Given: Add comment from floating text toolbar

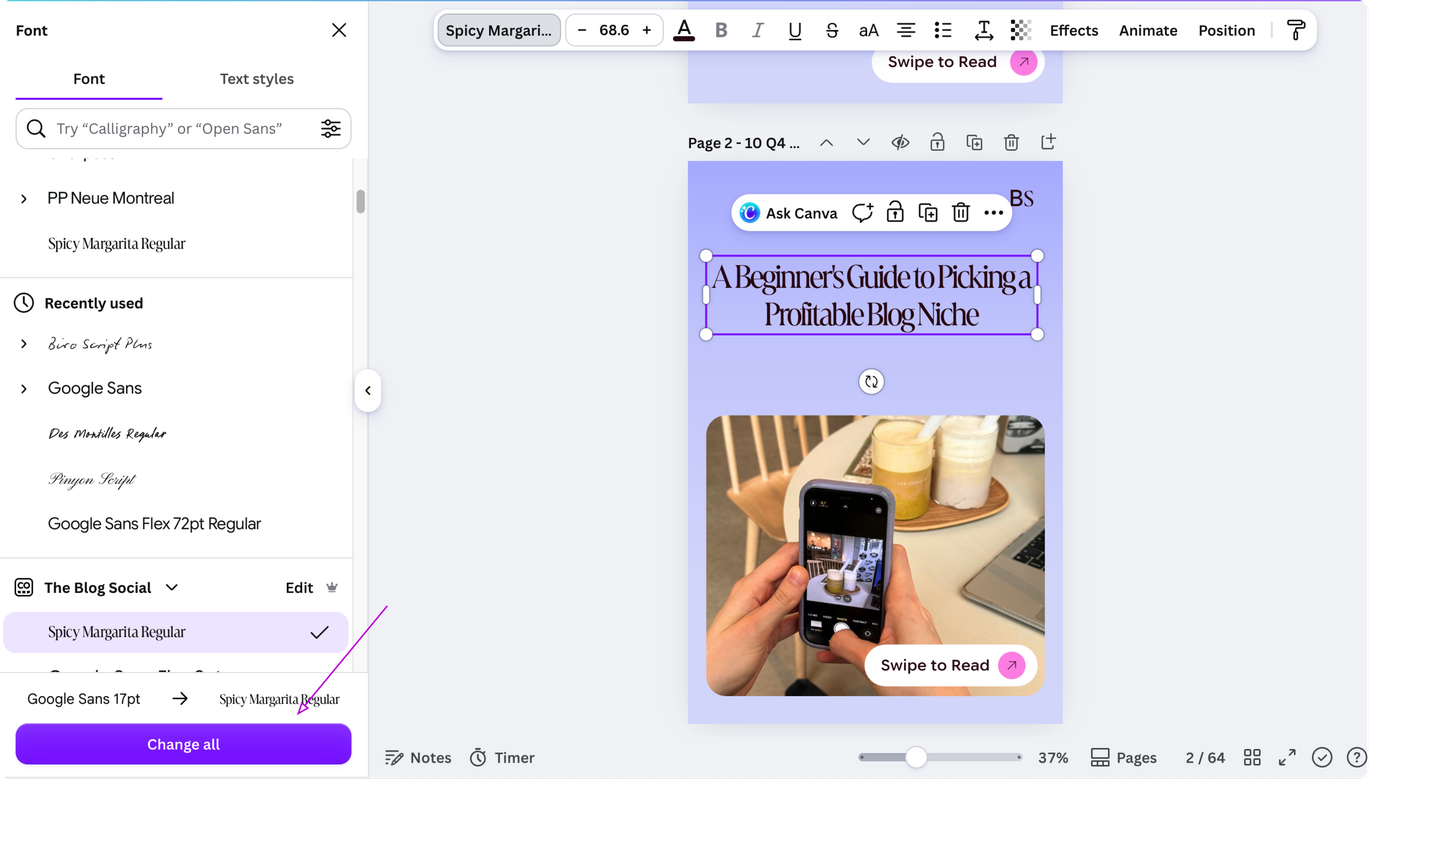Looking at the screenshot, I should click(x=862, y=212).
